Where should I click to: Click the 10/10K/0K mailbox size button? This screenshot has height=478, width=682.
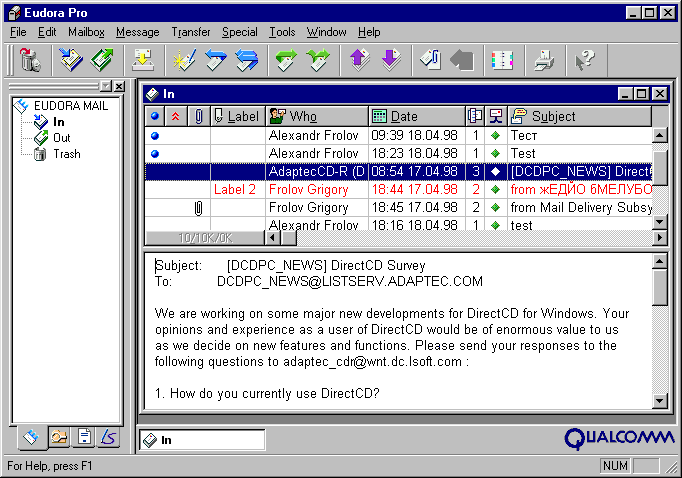(205, 238)
